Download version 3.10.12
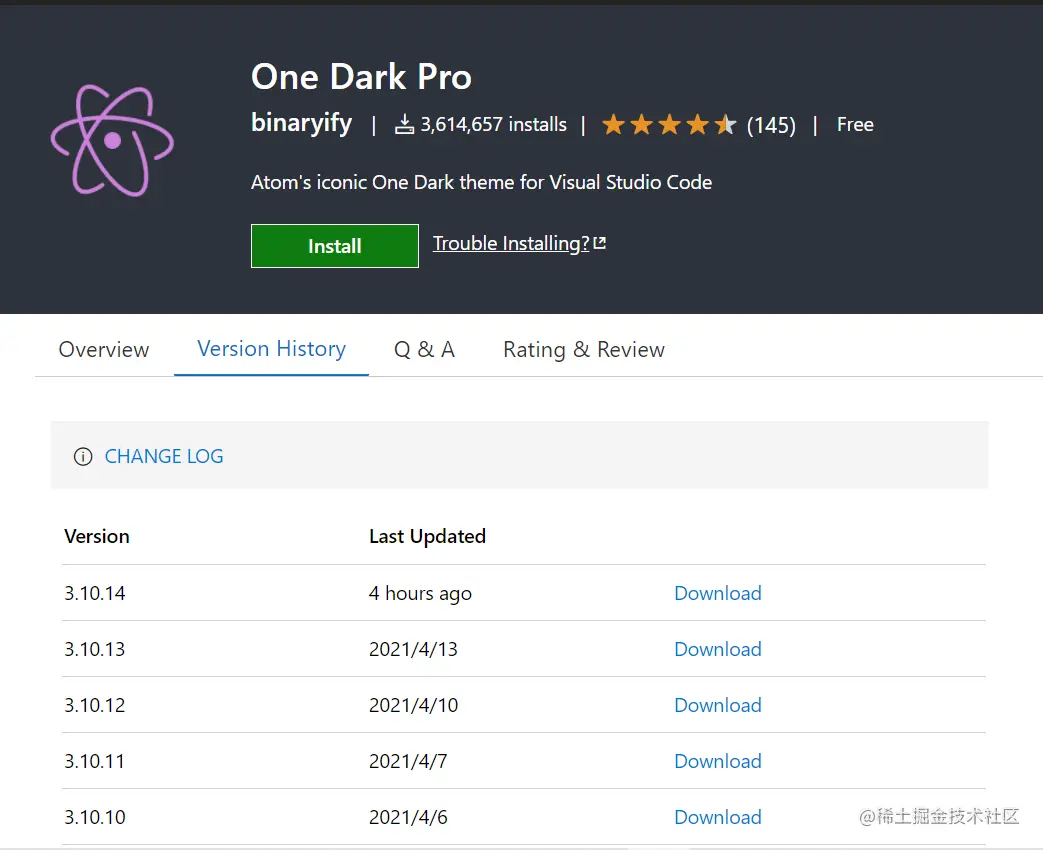The height and width of the screenshot is (850, 1043). (717, 705)
